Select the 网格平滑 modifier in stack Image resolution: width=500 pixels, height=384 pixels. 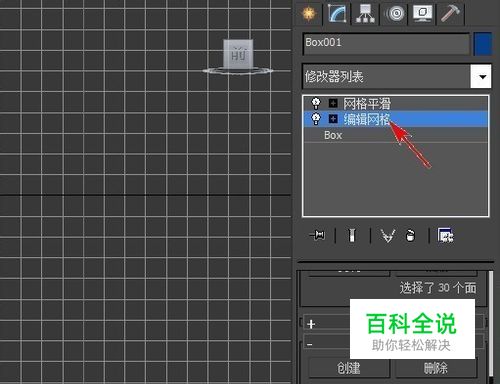point(367,104)
